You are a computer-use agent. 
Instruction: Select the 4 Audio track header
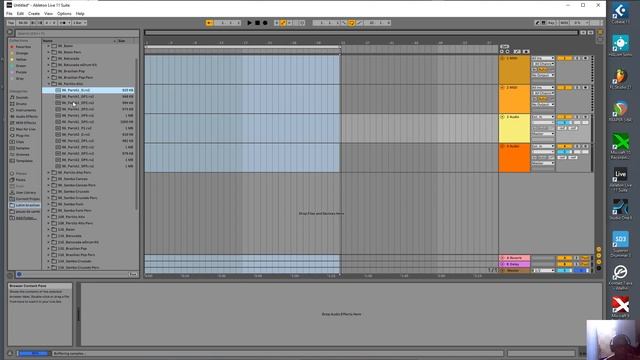514,158
